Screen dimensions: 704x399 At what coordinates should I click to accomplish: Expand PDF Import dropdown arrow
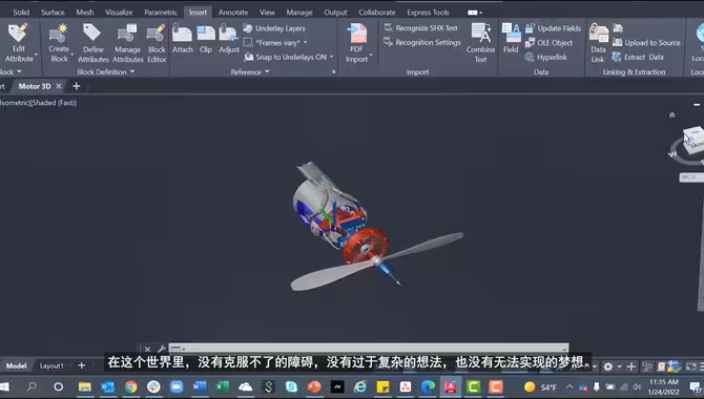pyautogui.click(x=370, y=56)
